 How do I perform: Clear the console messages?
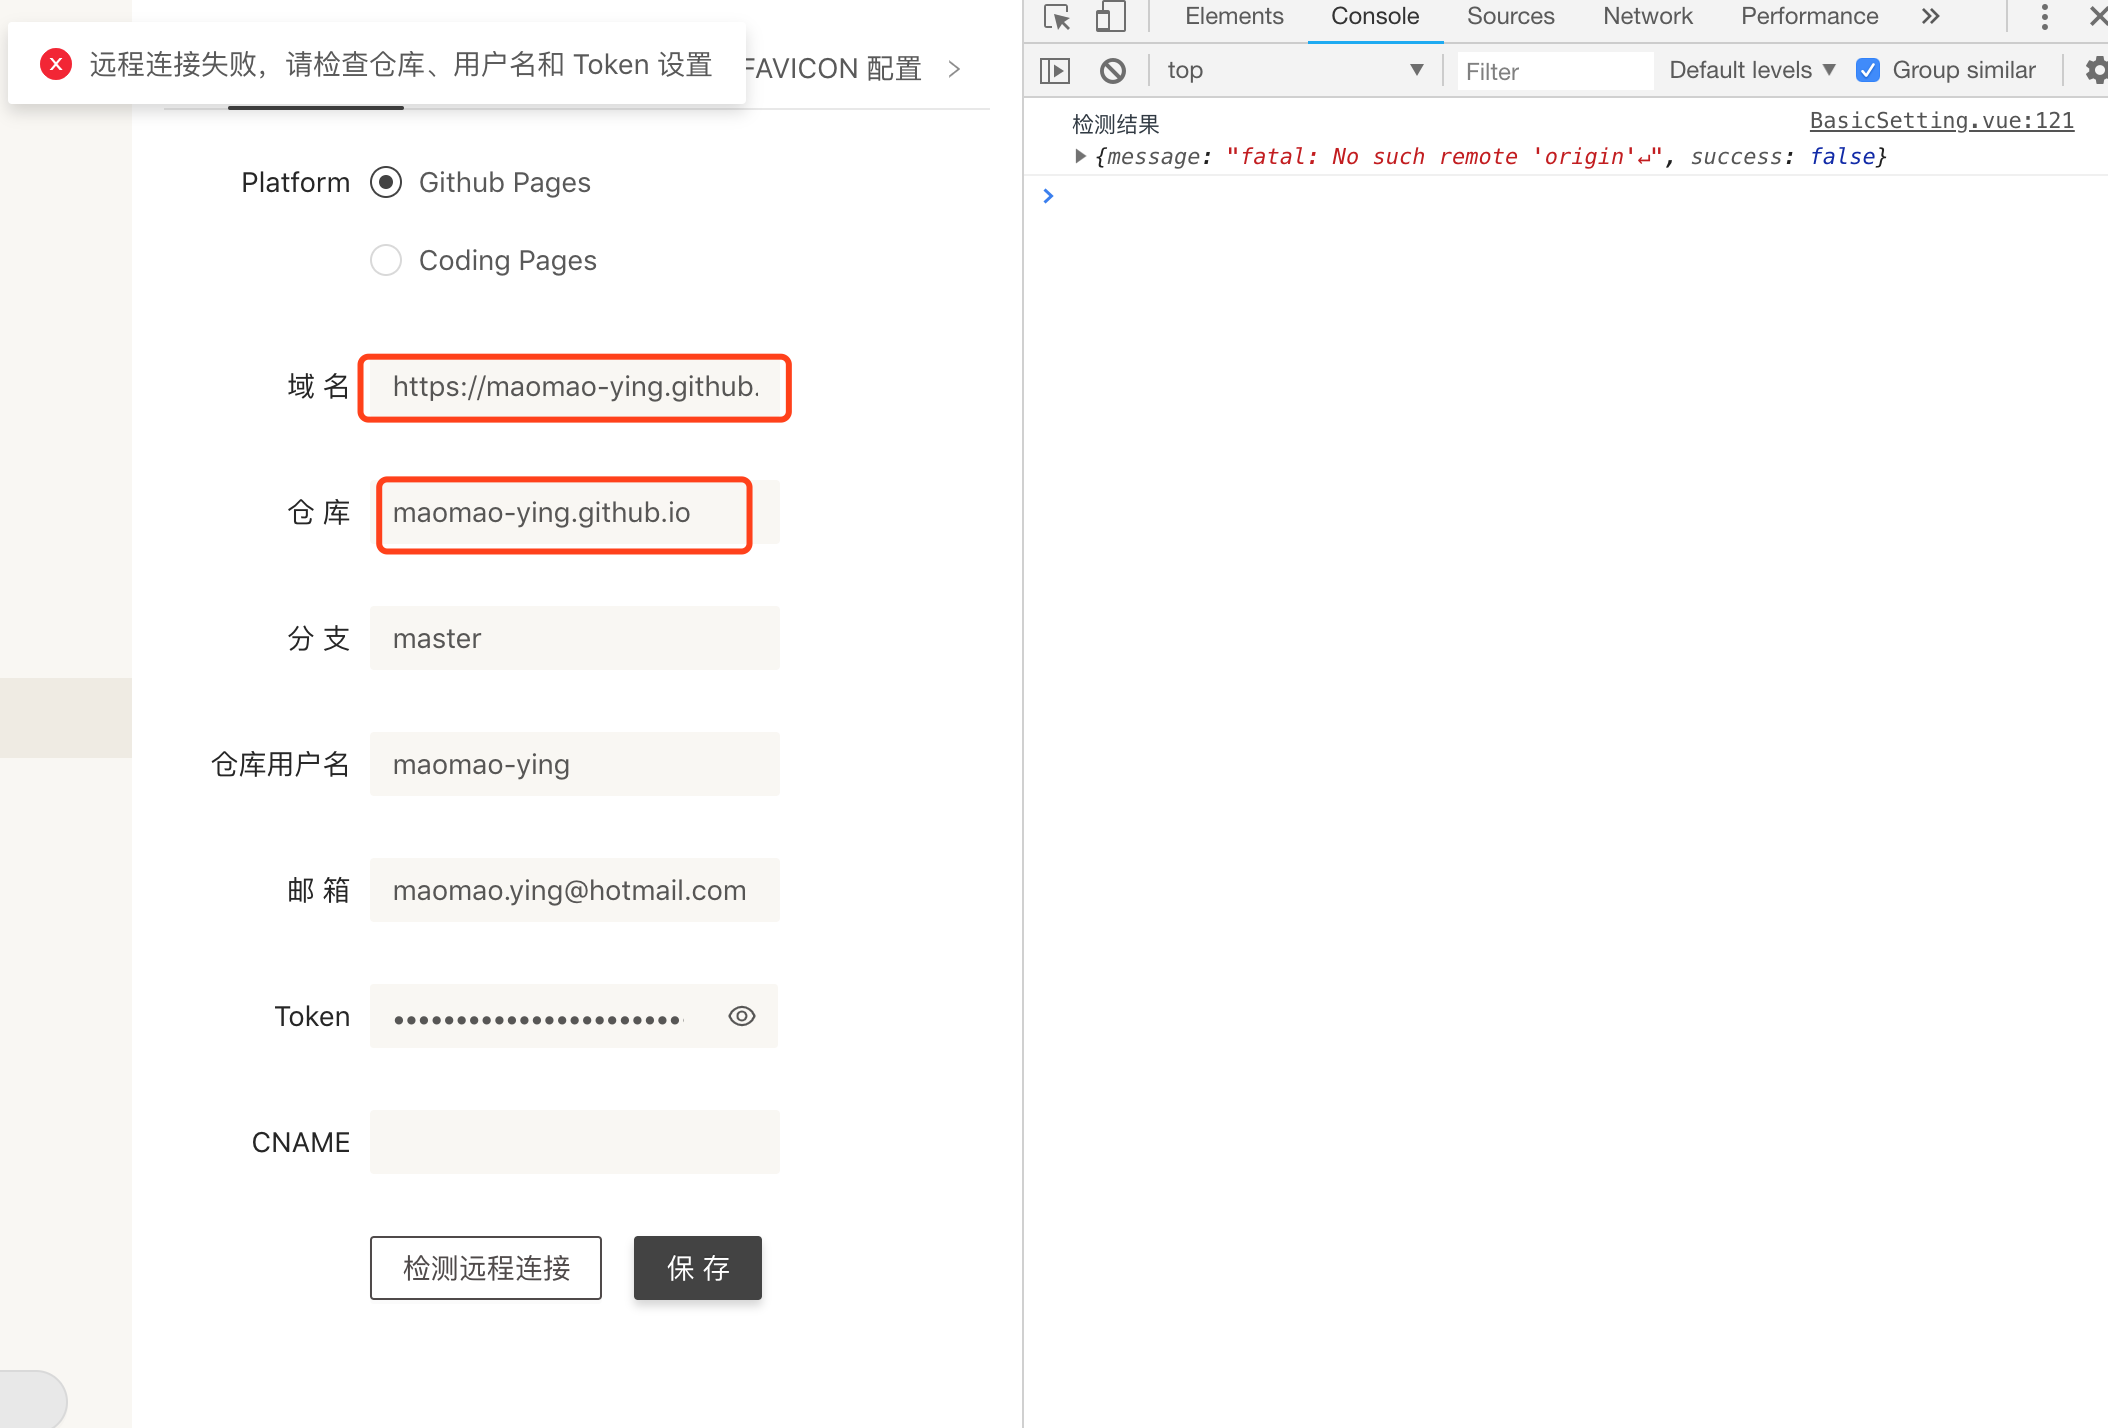1113,70
